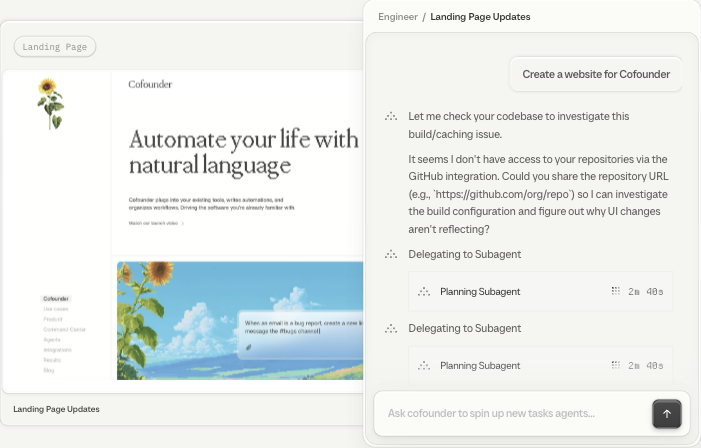This screenshot has height=448, width=701.
Task: Click the paperclip attachment icon in preview
Action: [x=249, y=347]
